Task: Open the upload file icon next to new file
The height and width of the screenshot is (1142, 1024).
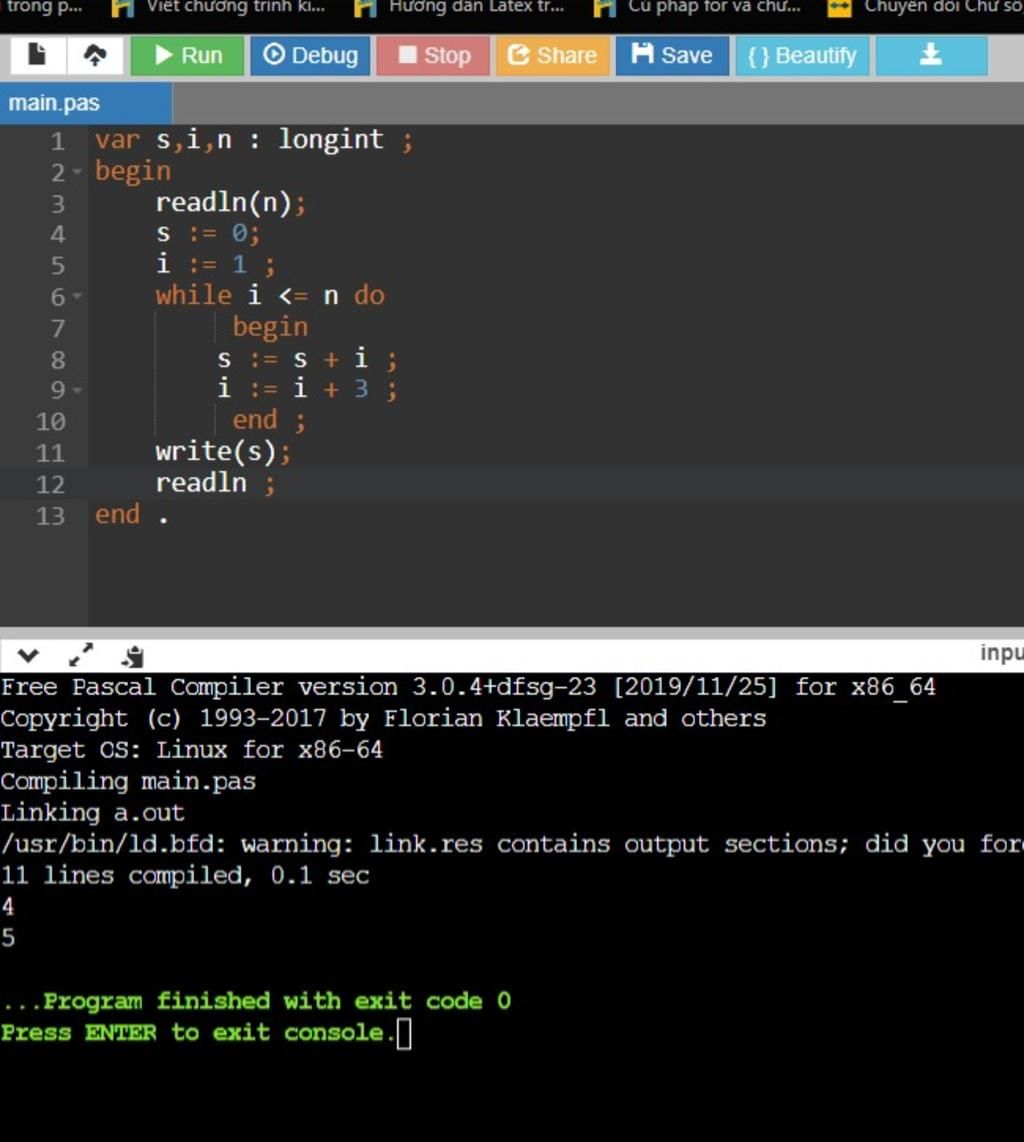Action: [x=95, y=56]
